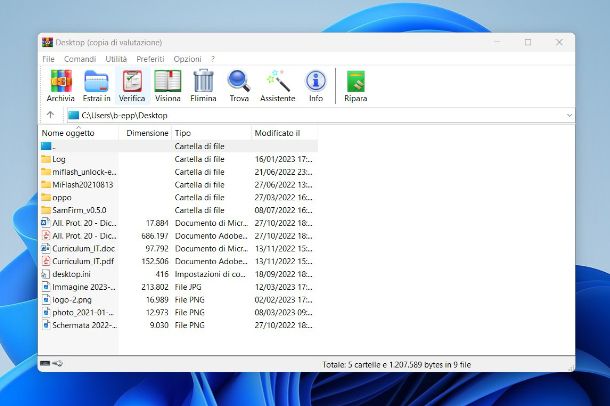The image size is (610, 406).
Task: Click size value 213.802
Action: [x=155, y=287]
